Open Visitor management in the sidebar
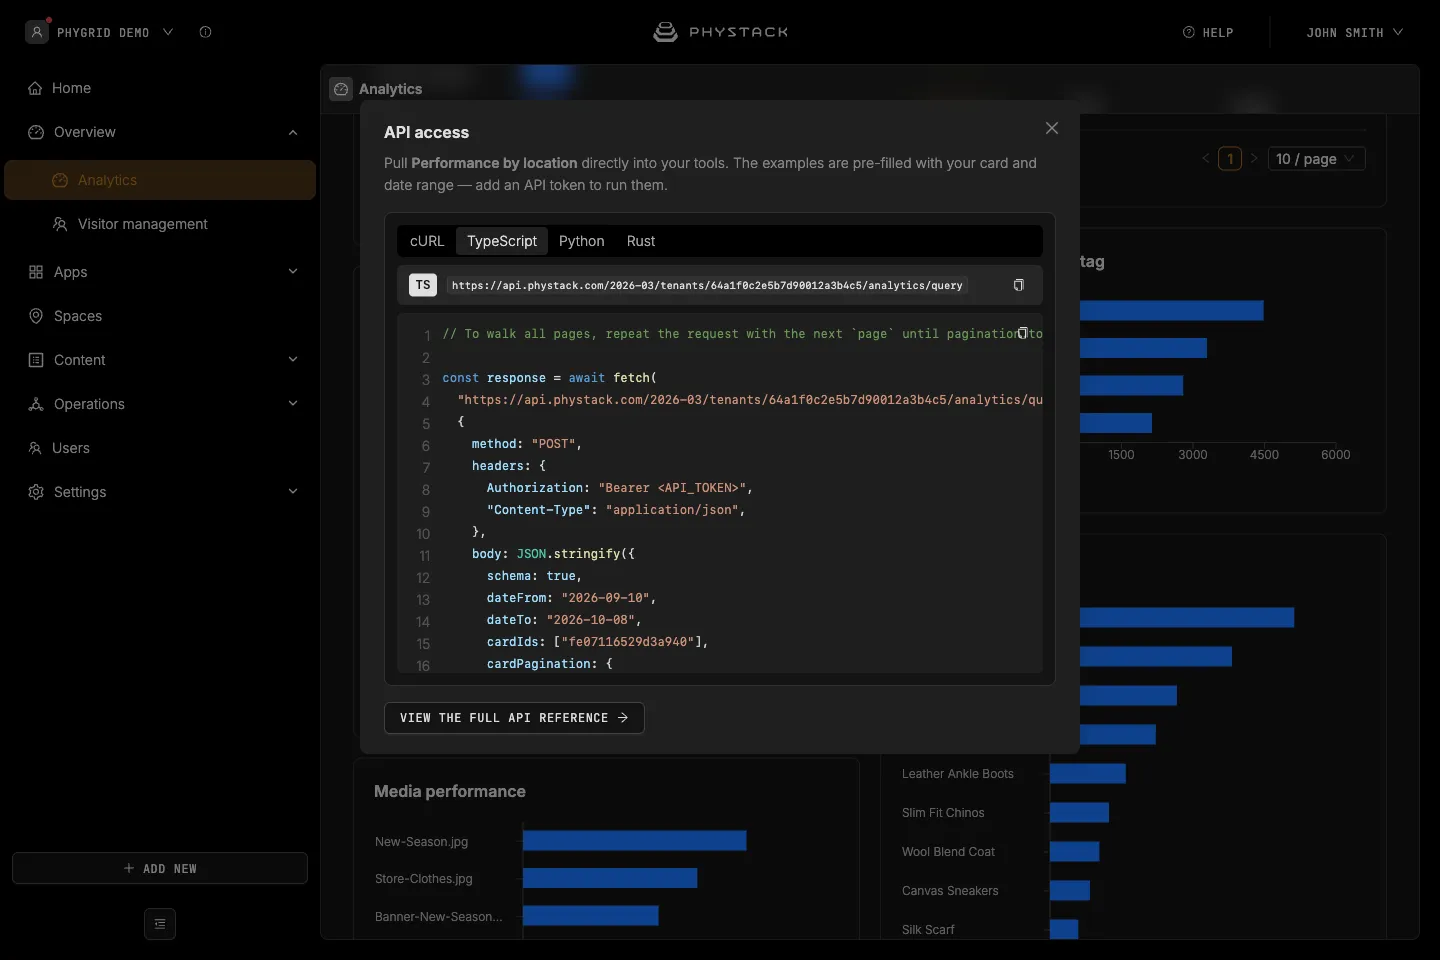The height and width of the screenshot is (960, 1440). pos(160,224)
